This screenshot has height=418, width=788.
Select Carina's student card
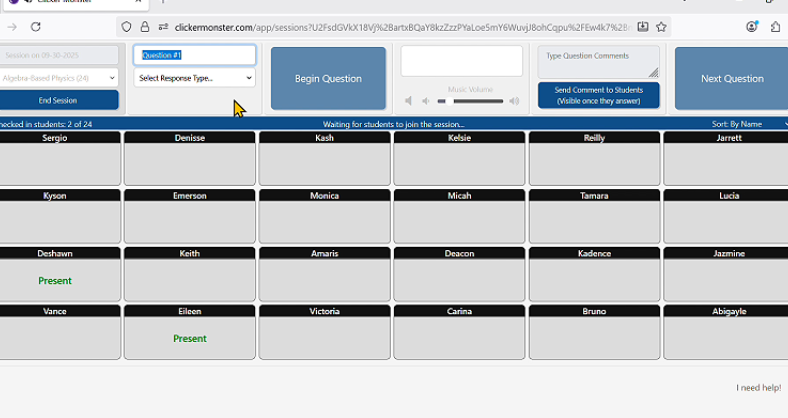459,332
